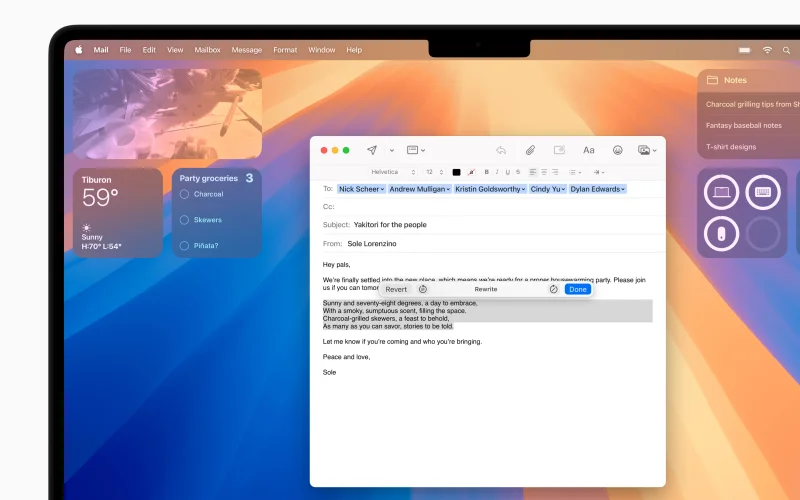Open the photo widget thumbnail
The width and height of the screenshot is (800, 500).
167,114
